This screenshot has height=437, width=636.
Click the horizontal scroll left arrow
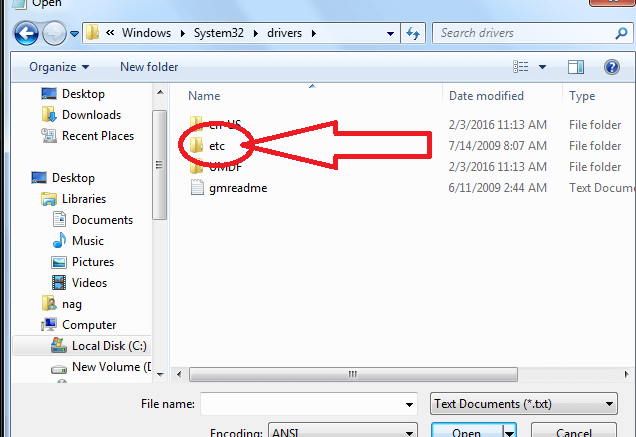(x=179, y=375)
